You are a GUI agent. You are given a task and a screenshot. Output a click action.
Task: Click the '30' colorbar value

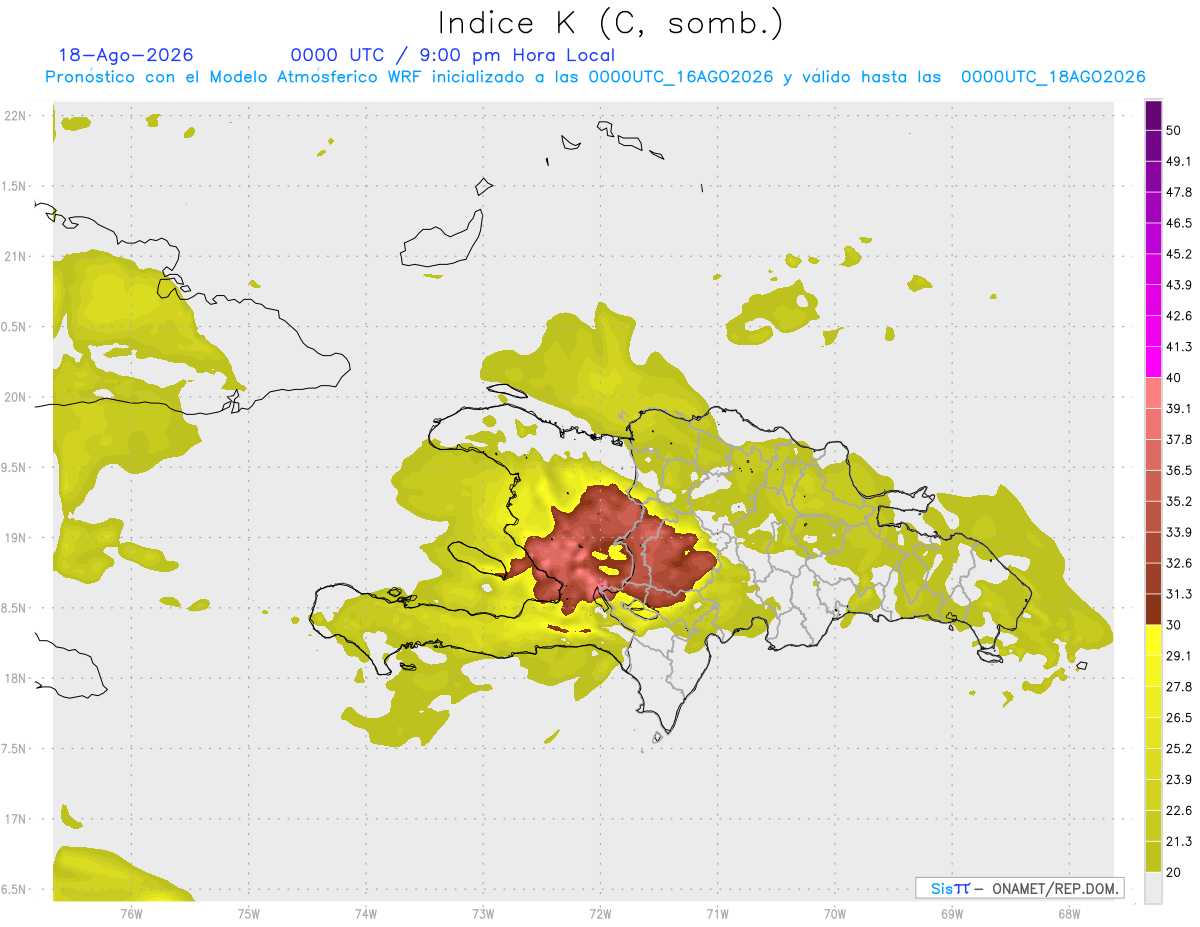click(1174, 625)
